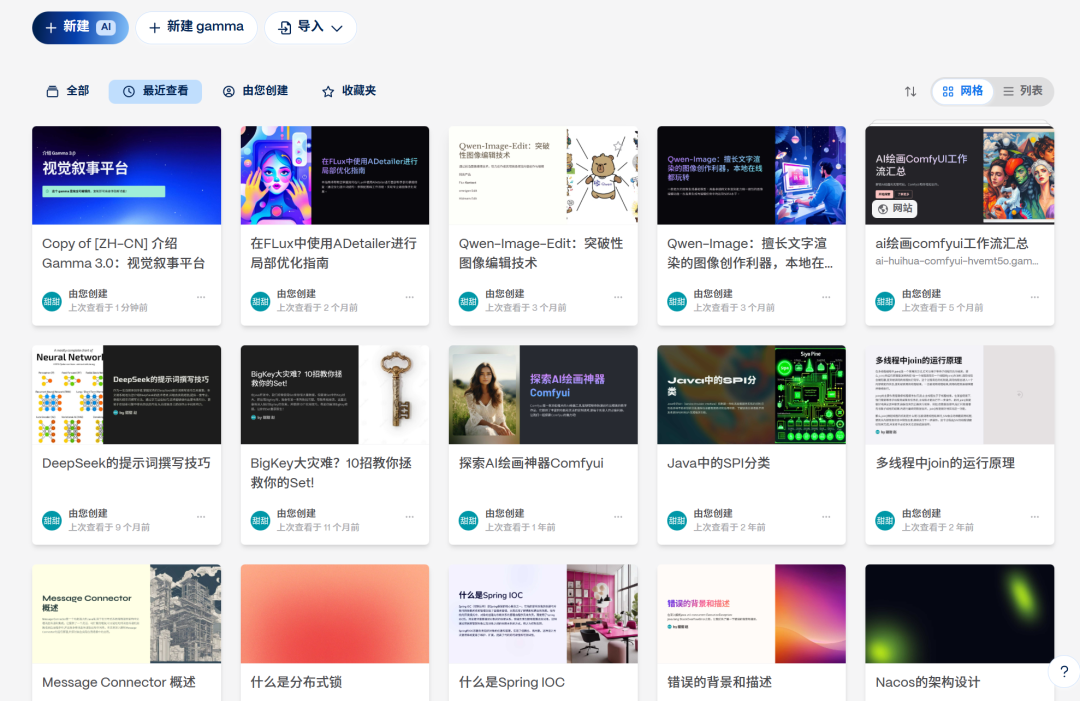Viewport: 1080px width, 701px height.
Task: Open the 探索AI绘画神器 Comfyui thumbnail
Action: click(x=543, y=395)
